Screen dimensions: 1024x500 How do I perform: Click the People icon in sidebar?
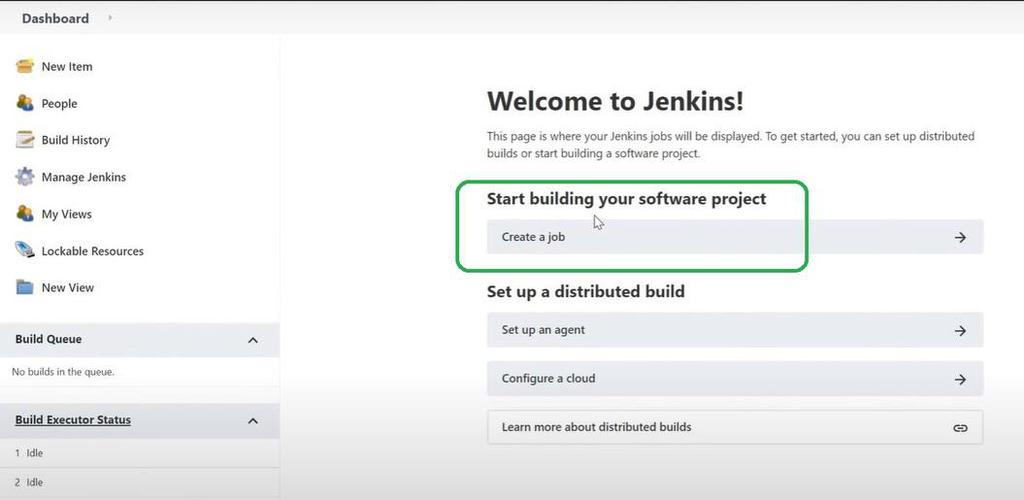click(x=25, y=103)
